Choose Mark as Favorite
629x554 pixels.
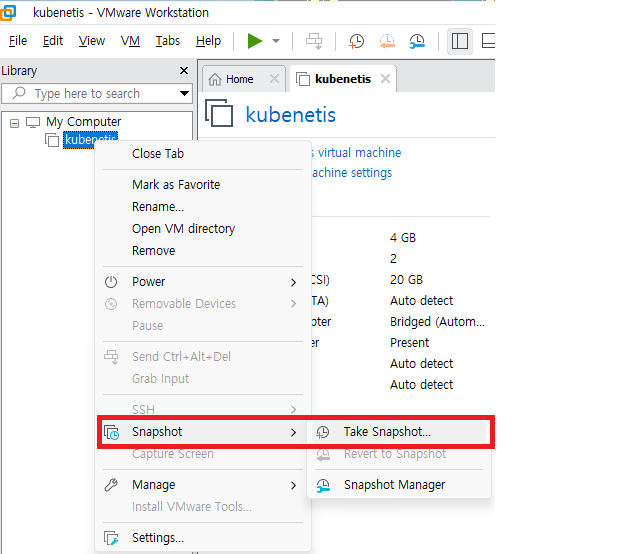click(176, 185)
